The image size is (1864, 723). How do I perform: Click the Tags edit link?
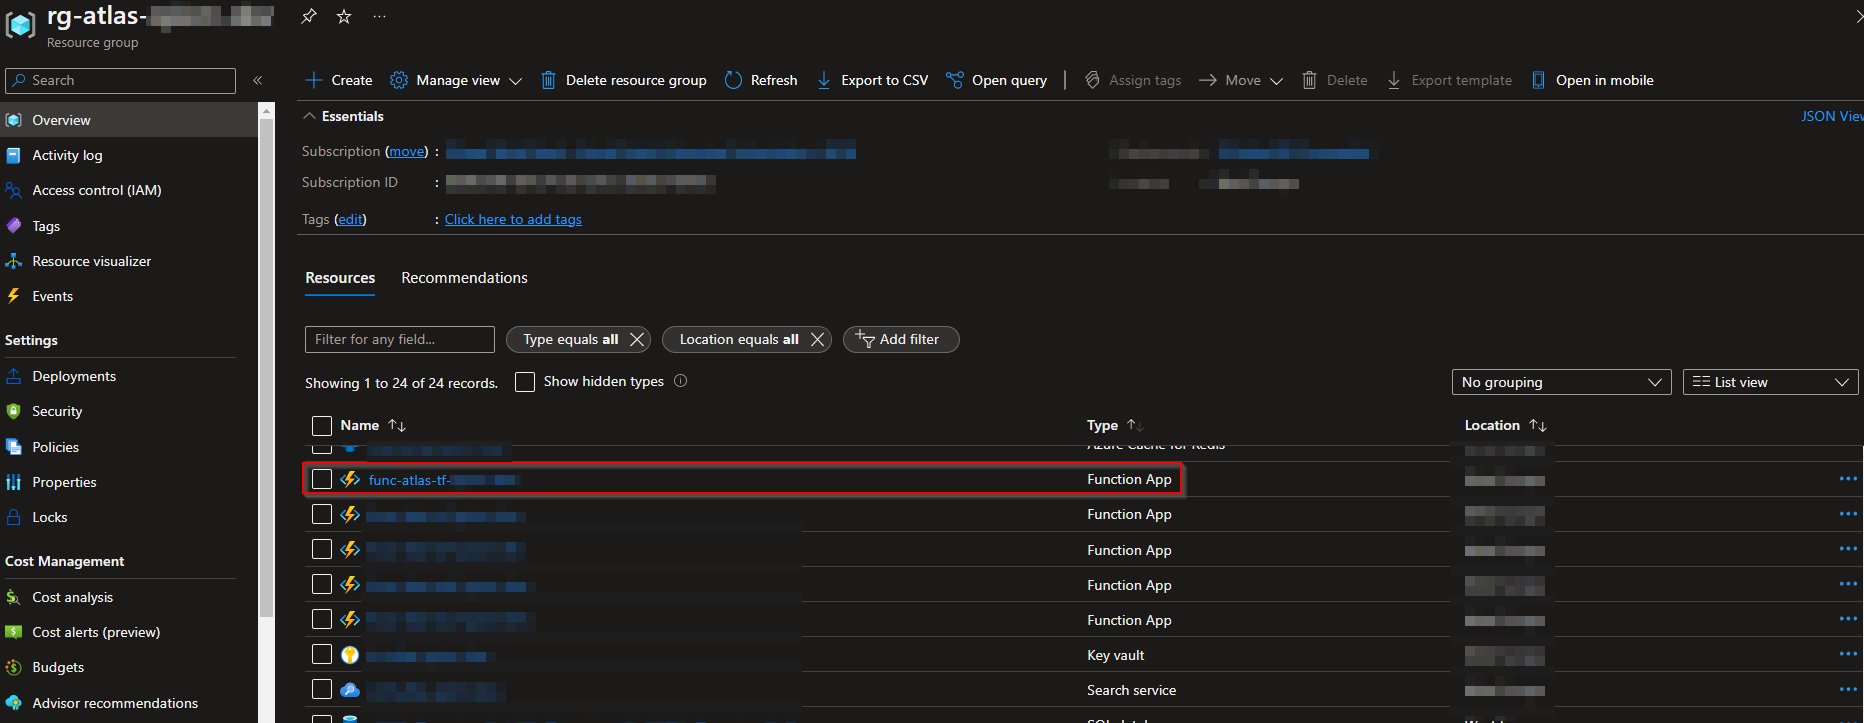(x=350, y=219)
